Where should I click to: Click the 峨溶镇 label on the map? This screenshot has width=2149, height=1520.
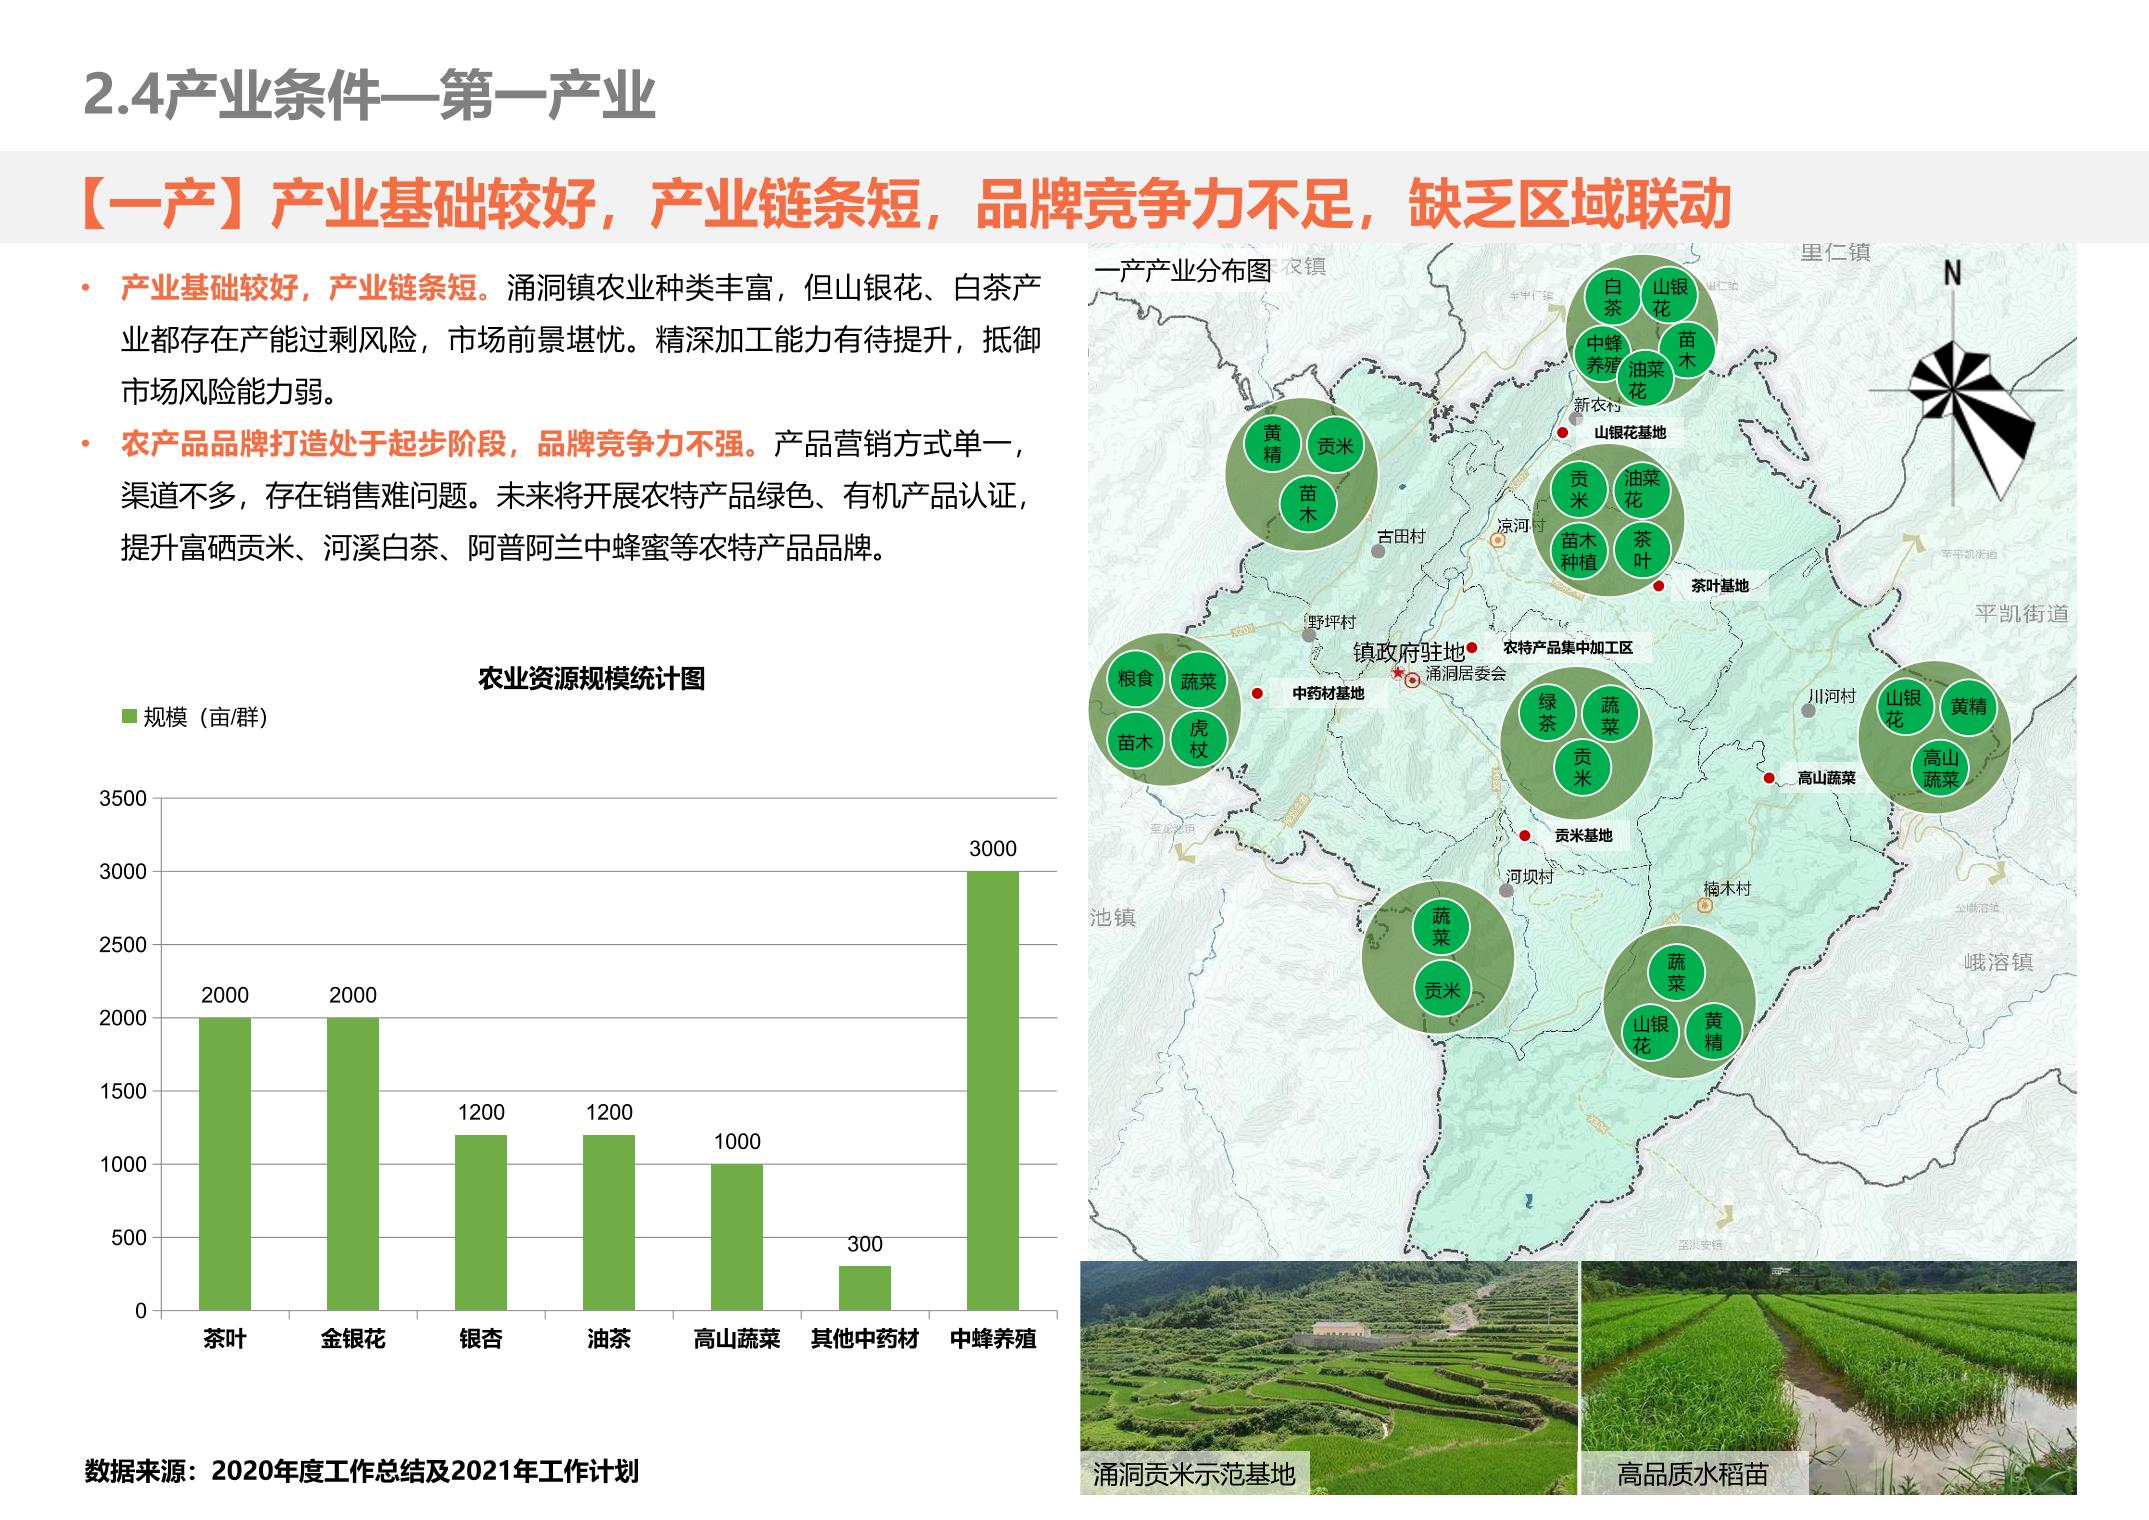click(1998, 962)
